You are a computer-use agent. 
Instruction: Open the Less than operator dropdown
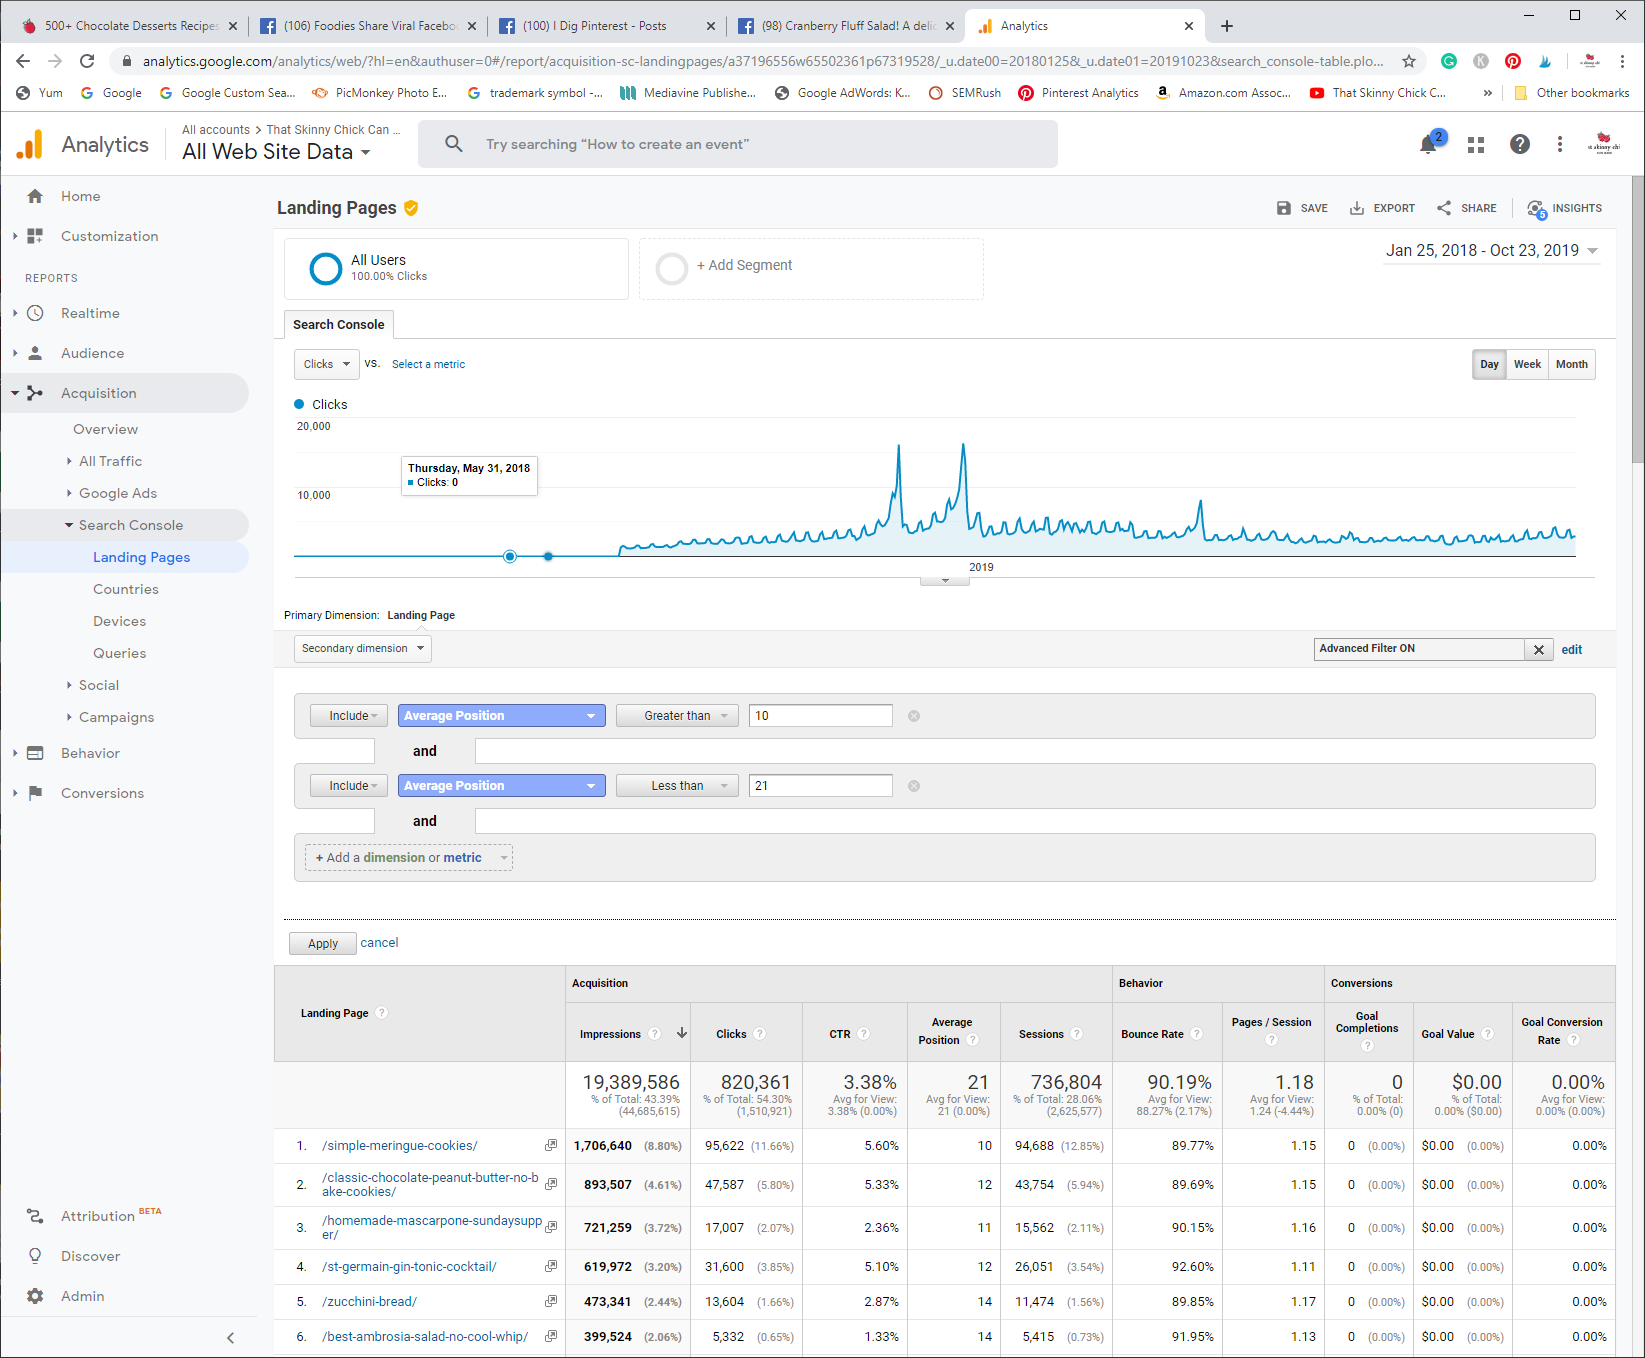pyautogui.click(x=677, y=786)
